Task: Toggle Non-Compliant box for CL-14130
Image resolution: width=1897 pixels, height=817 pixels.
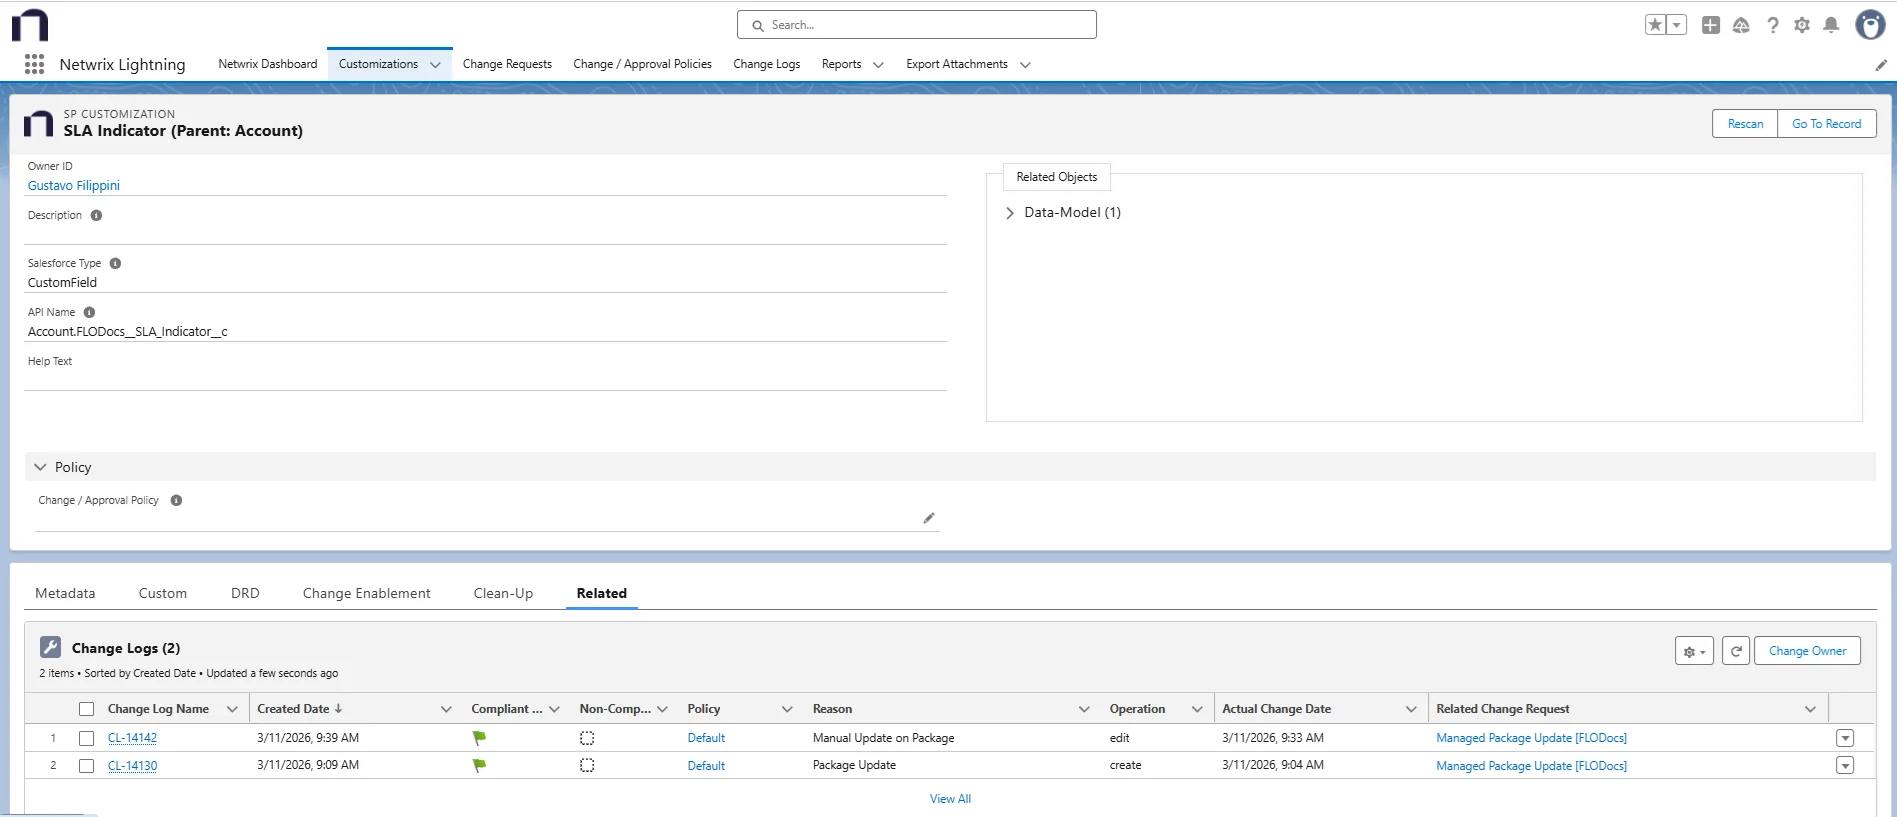Action: tap(587, 765)
